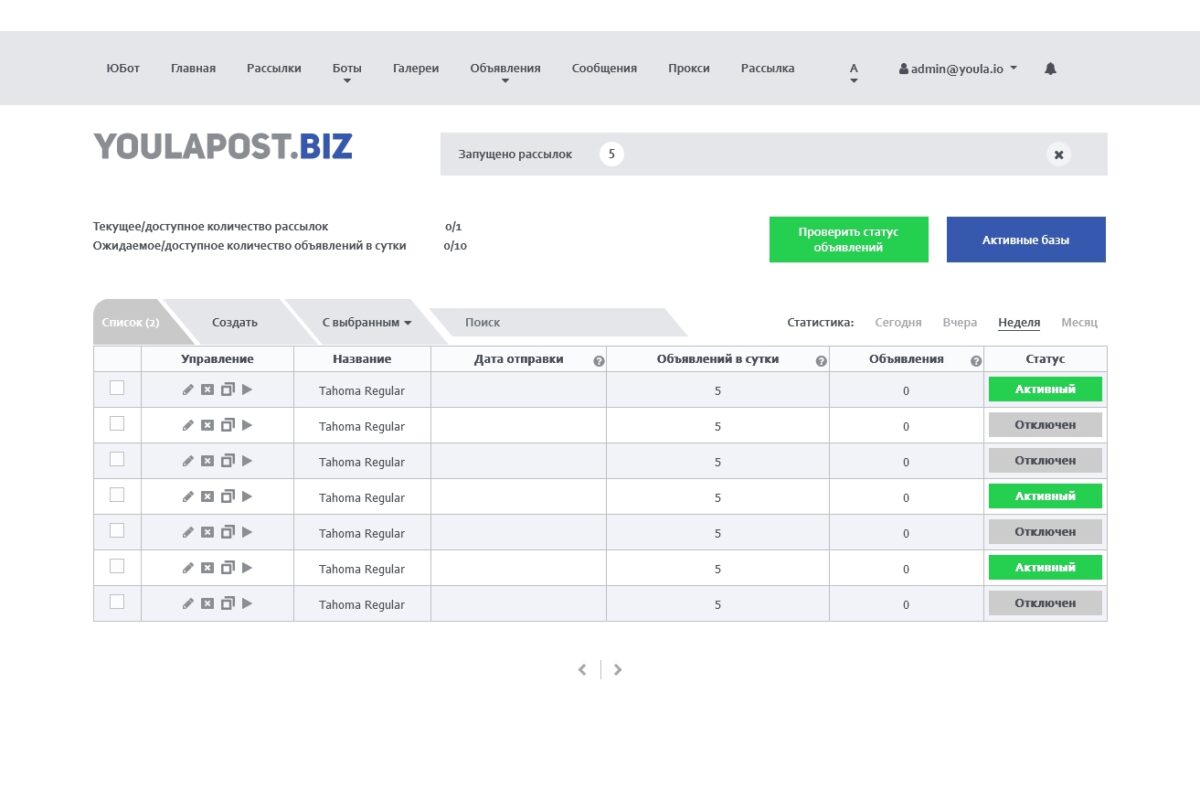Duplicate the first row with the copy icon
Viewport: 1200px width, 800px height.
pyautogui.click(x=227, y=390)
